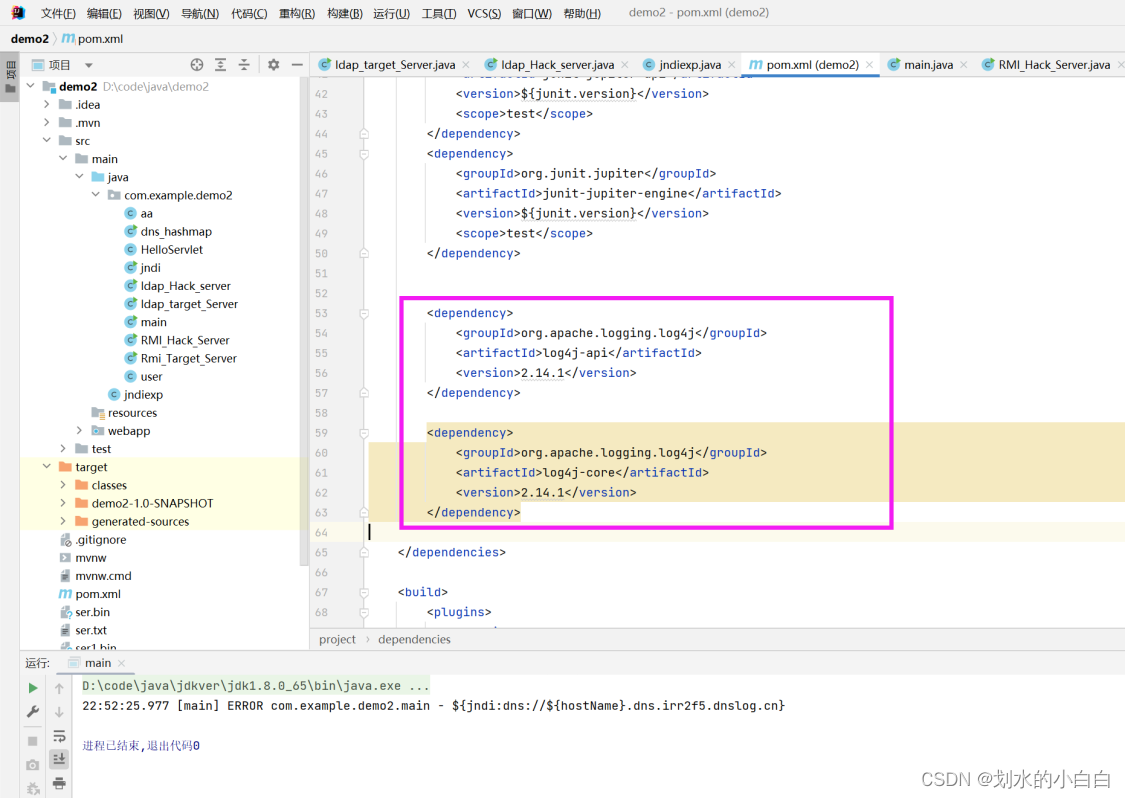1125x798 pixels.
Task: Click the locate-in-project crosshair icon
Action: [x=197, y=65]
